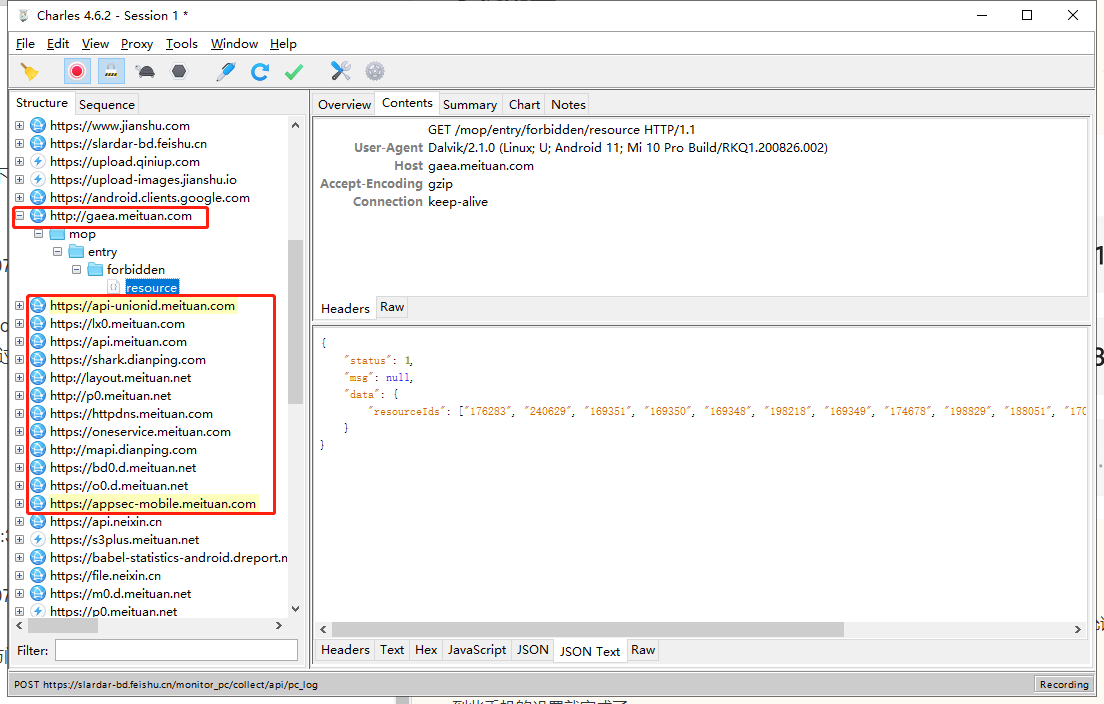Toggle breakpoints hexagon icon

[180, 71]
